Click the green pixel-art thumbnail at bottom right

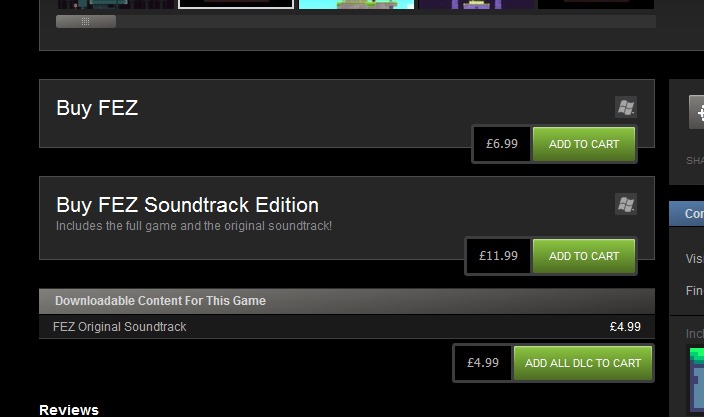click(696, 378)
